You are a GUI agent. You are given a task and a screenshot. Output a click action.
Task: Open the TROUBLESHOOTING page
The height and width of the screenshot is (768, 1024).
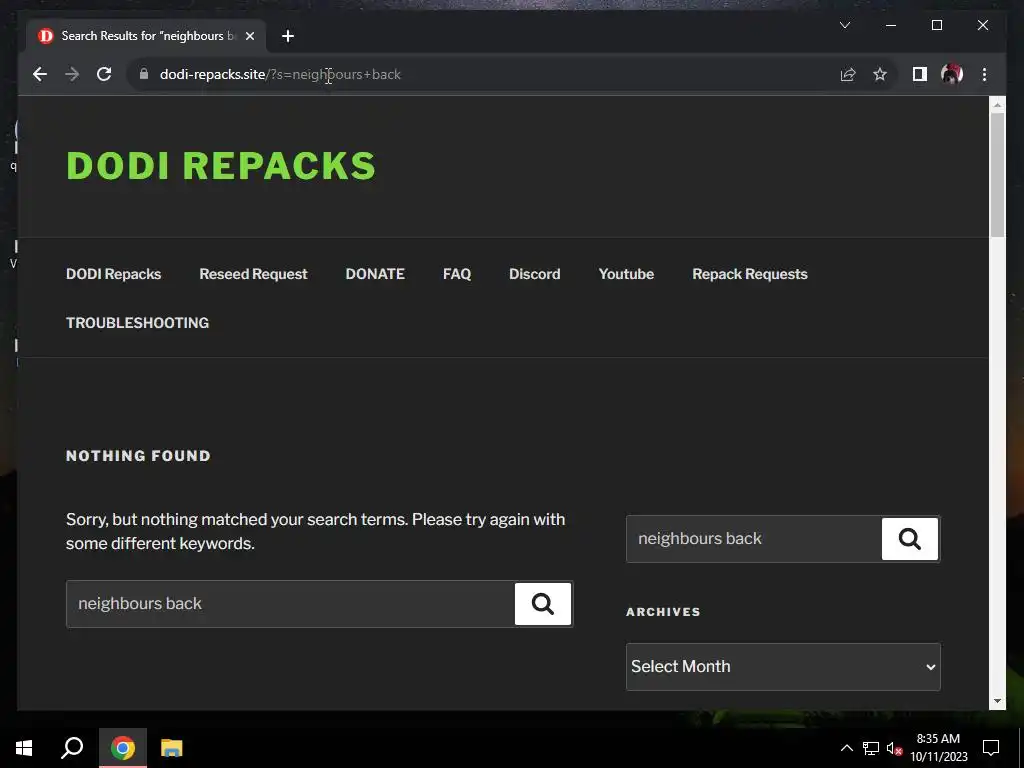[137, 323]
